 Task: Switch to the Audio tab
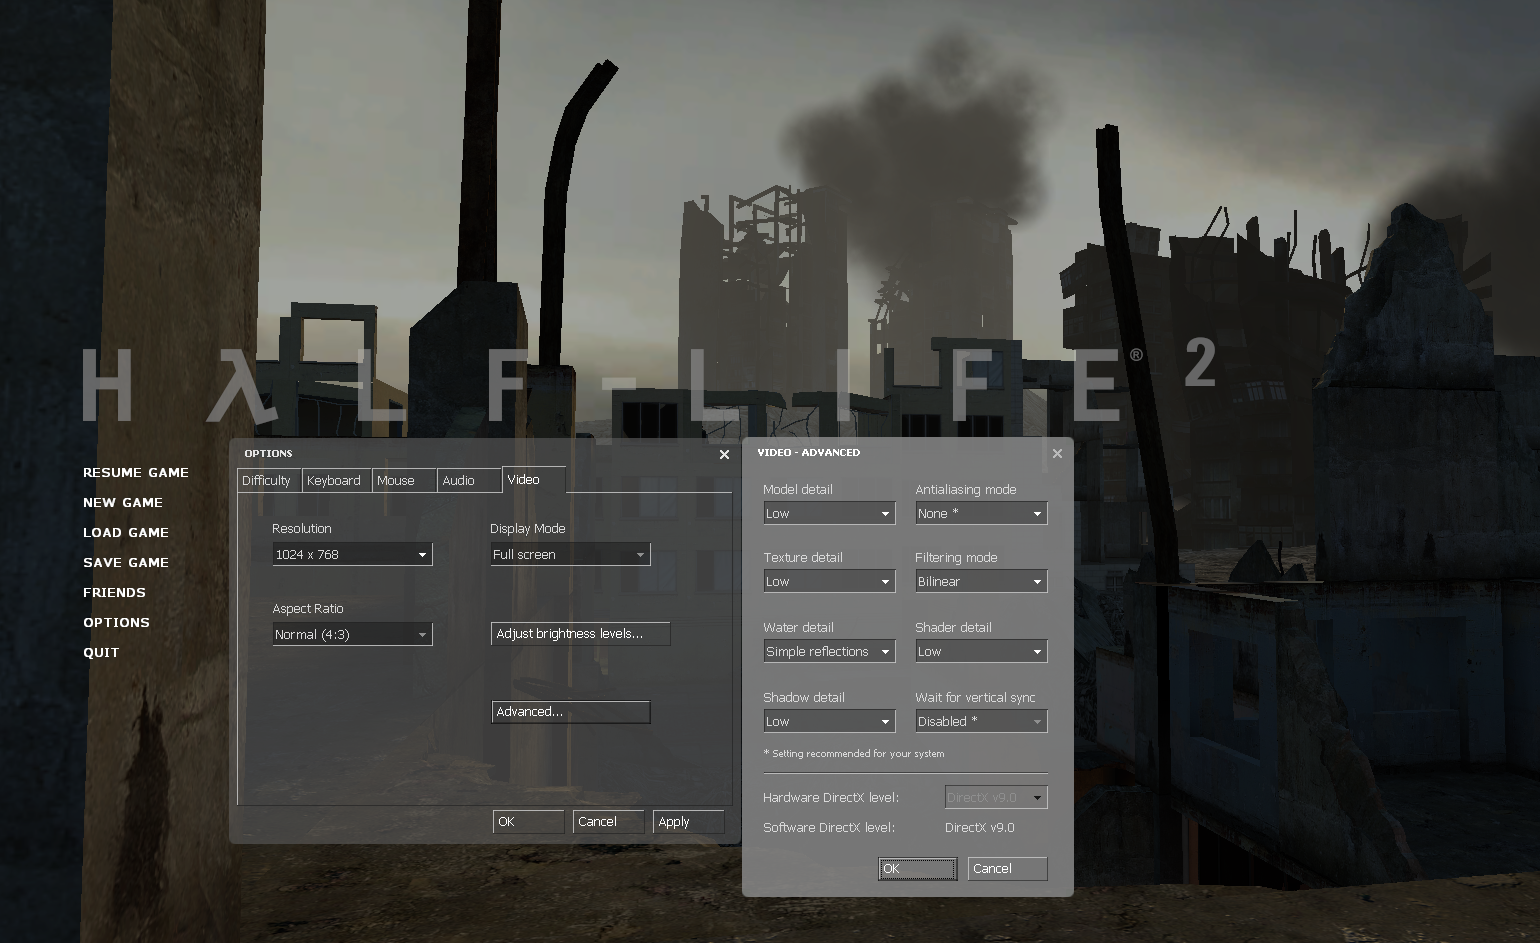(469, 480)
